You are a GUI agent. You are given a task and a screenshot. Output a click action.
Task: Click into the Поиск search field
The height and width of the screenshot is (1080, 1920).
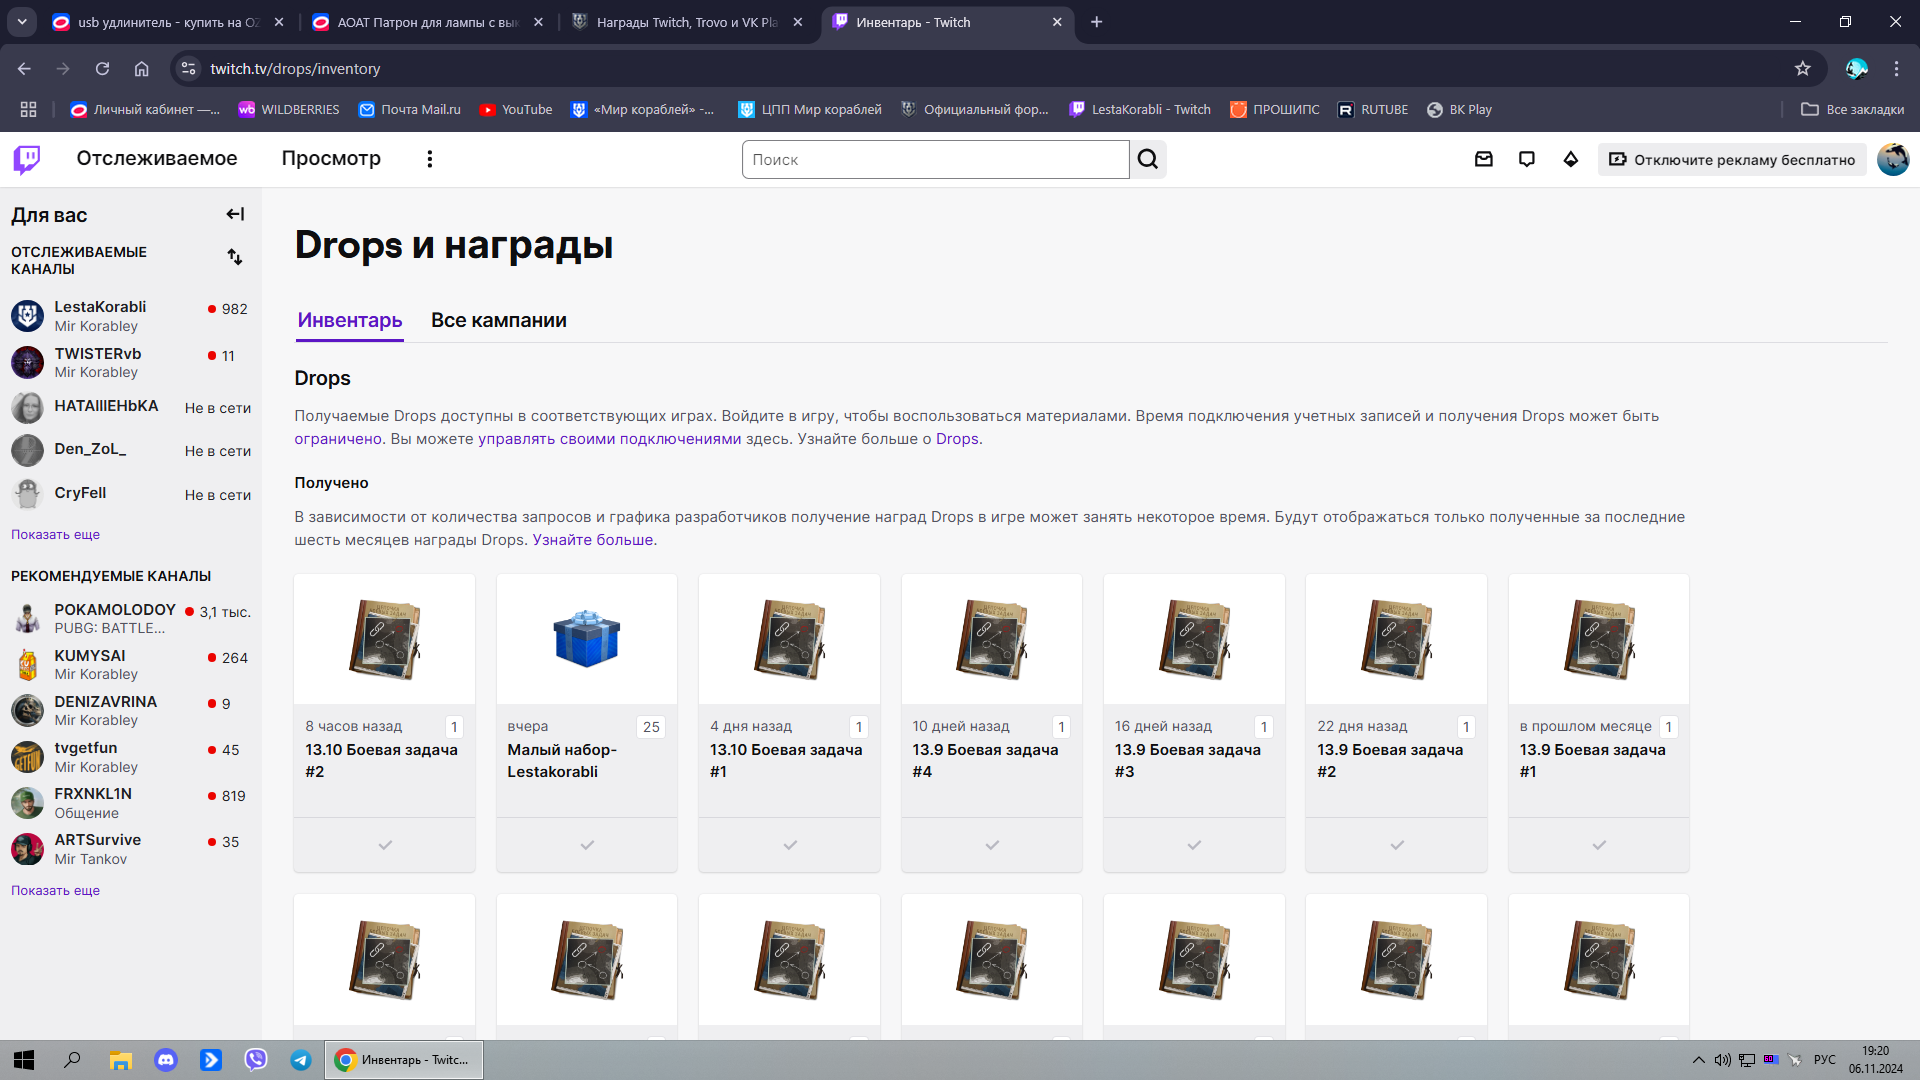point(935,159)
